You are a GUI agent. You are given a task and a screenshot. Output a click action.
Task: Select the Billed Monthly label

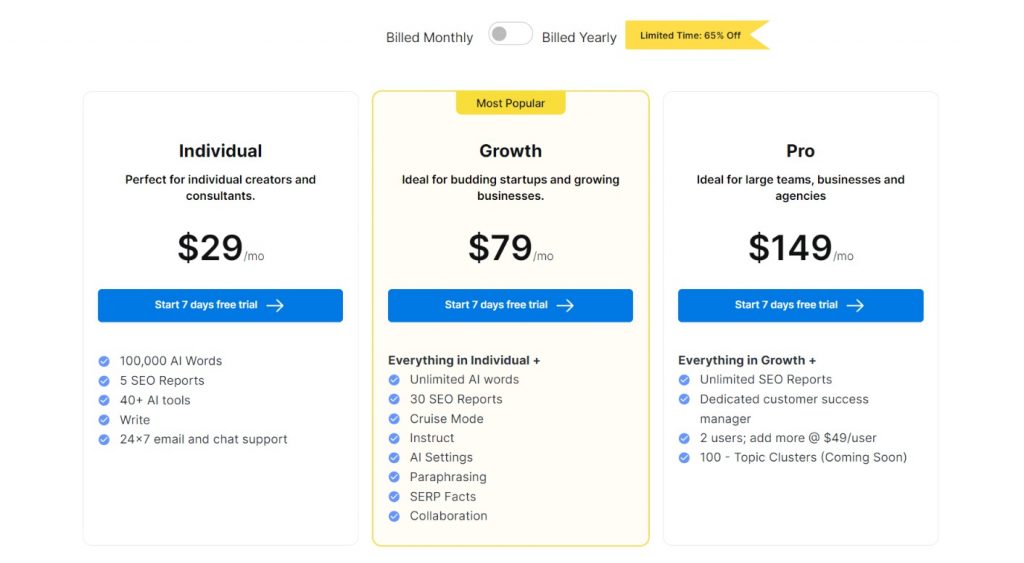429,38
